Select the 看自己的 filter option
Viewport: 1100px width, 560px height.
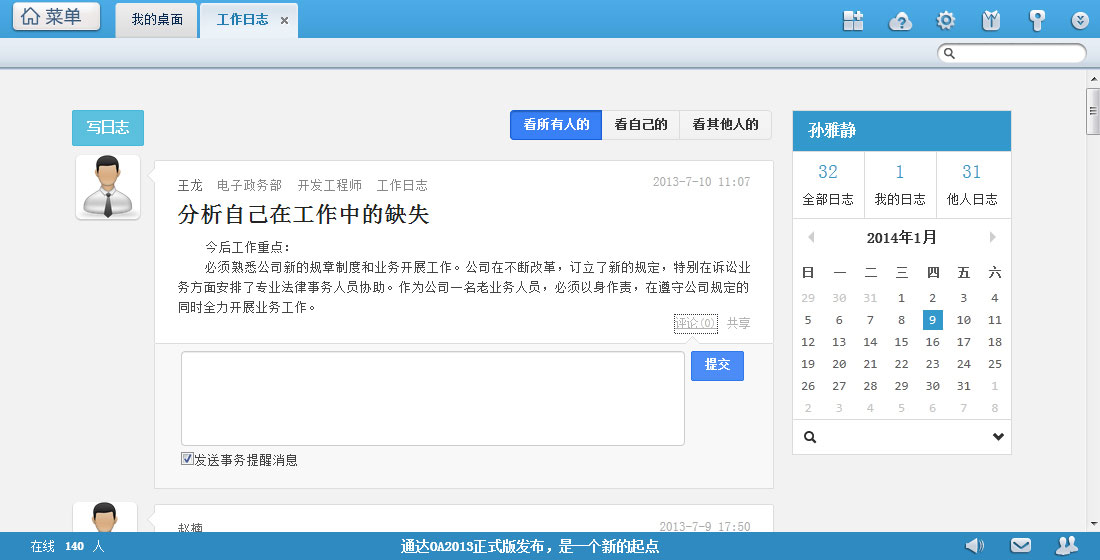[x=640, y=125]
